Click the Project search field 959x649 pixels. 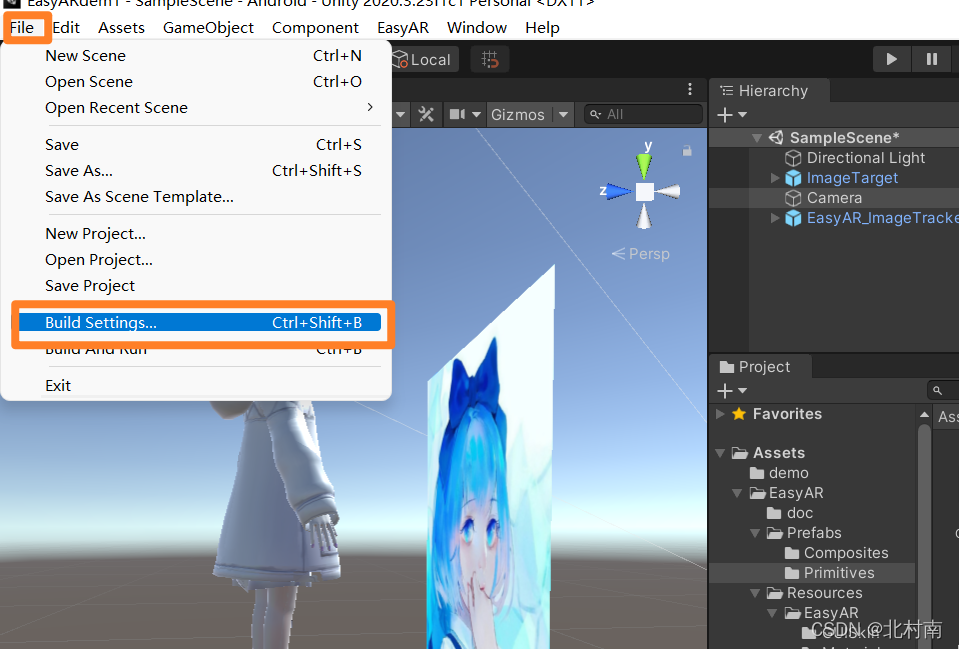click(x=943, y=390)
